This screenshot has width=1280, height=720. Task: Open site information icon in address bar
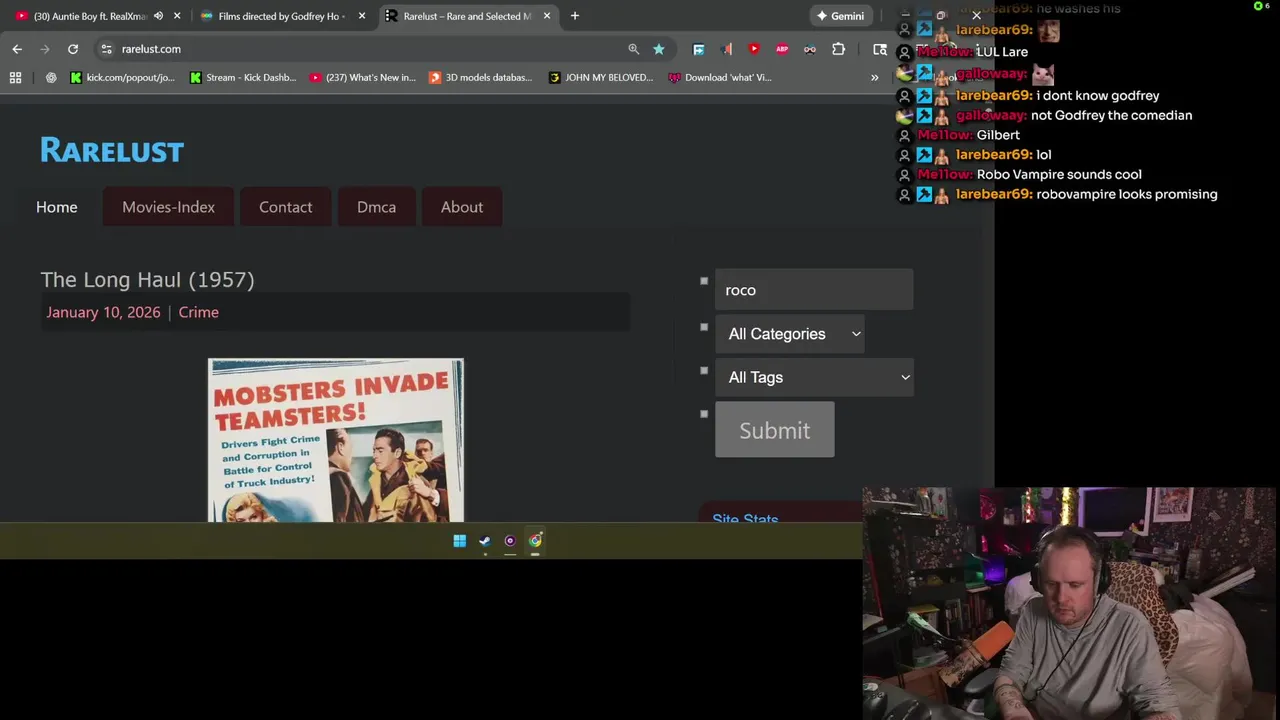coord(107,49)
